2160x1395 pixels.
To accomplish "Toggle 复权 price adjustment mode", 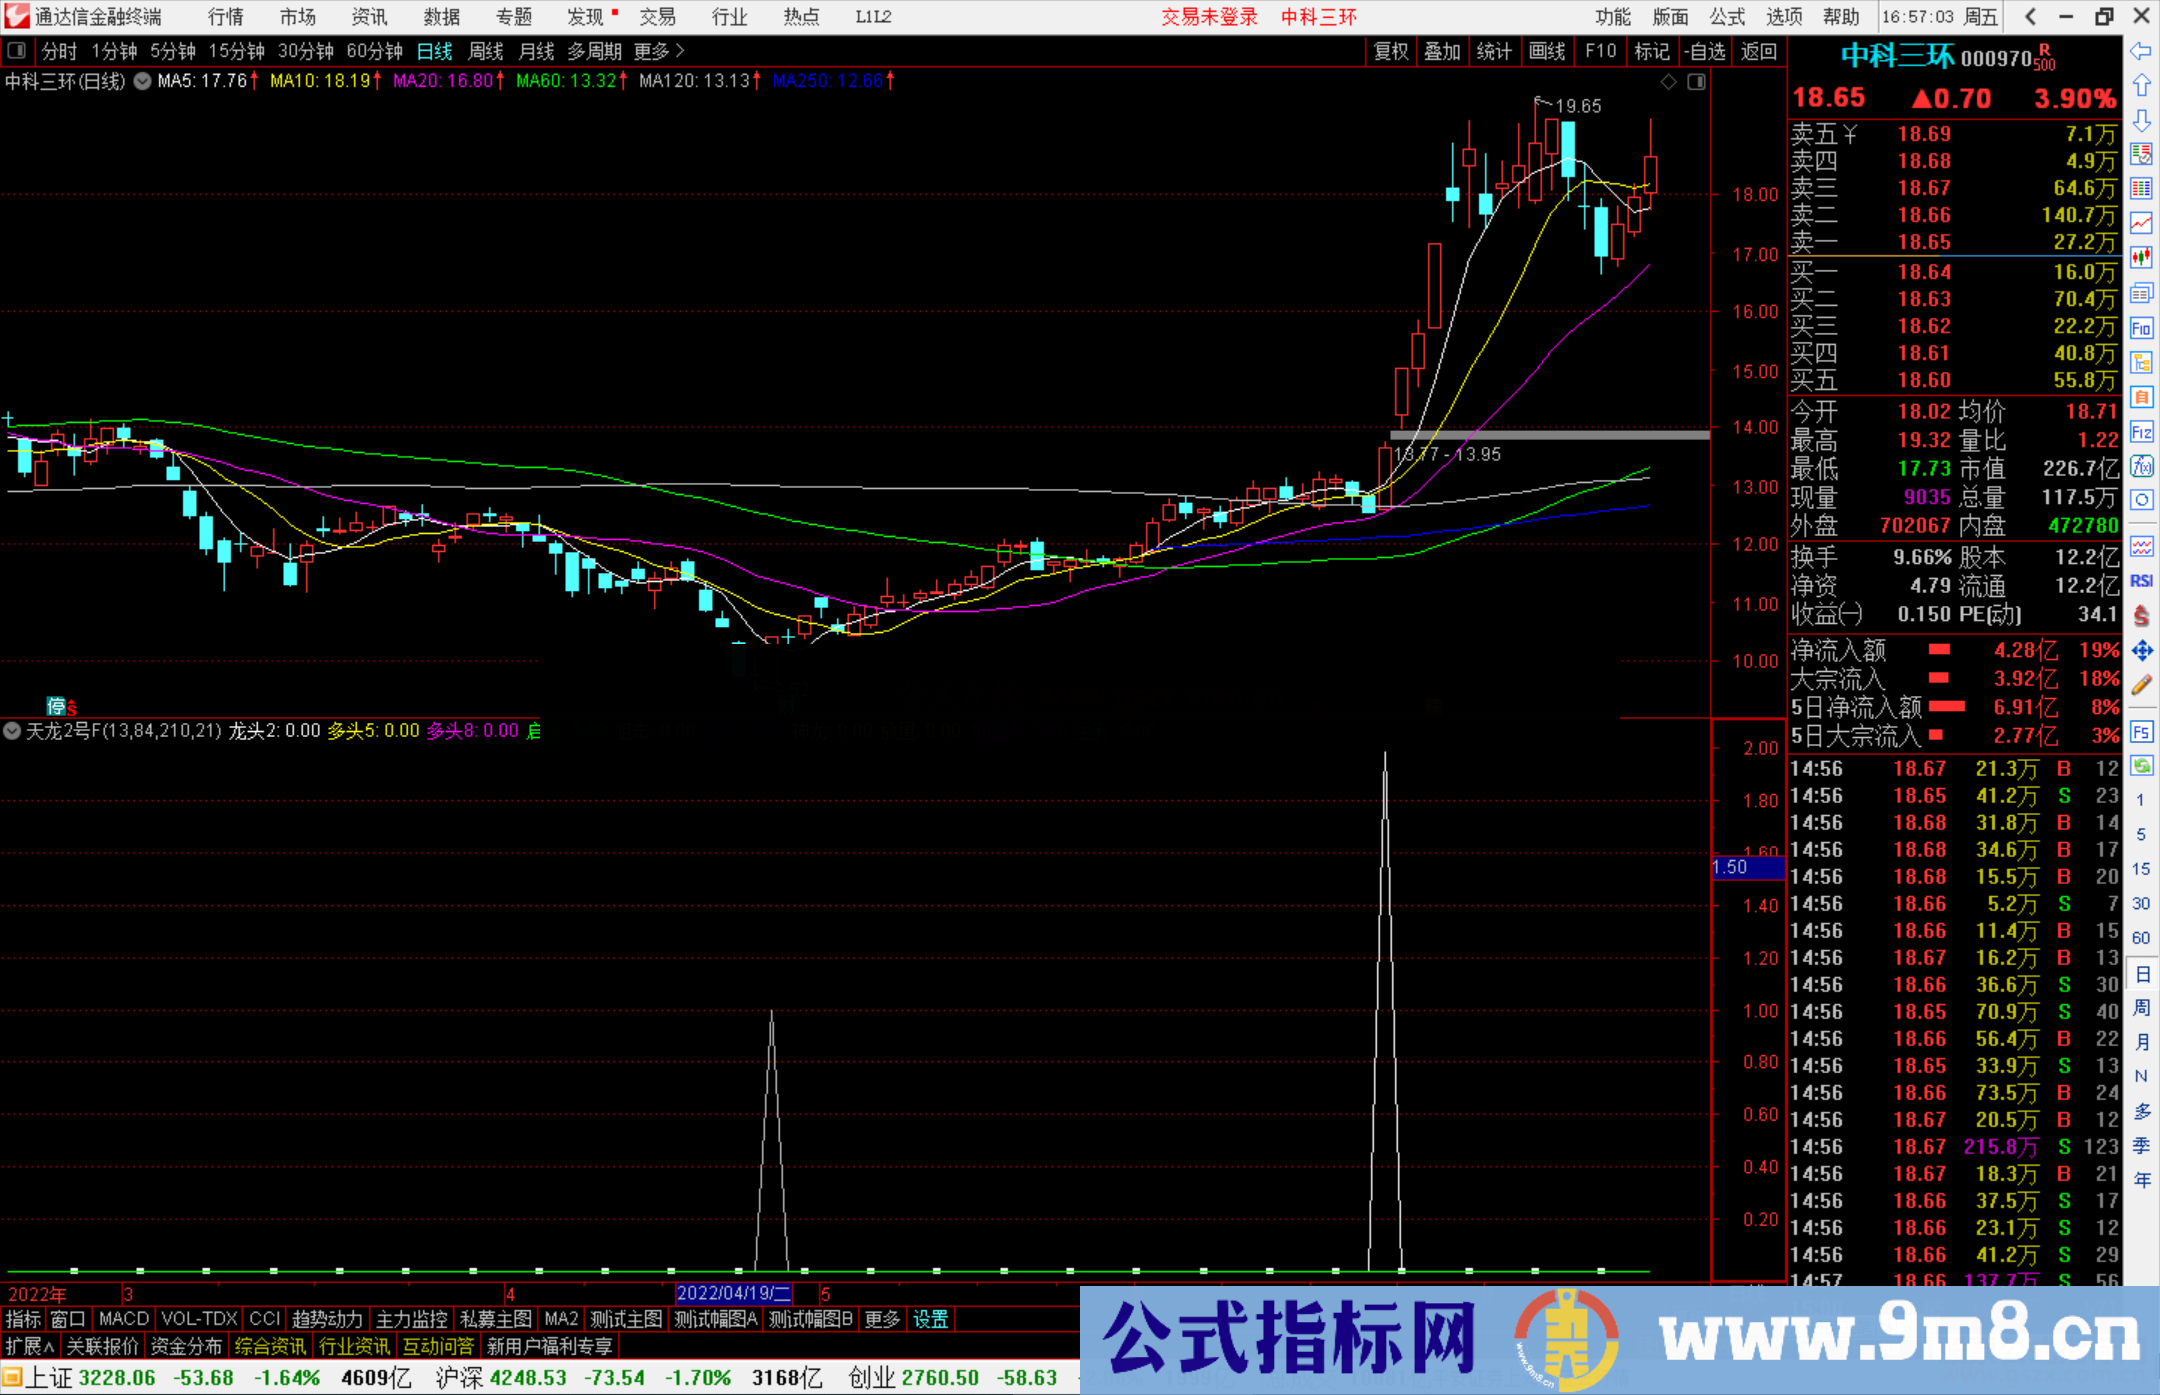I will tap(1390, 52).
